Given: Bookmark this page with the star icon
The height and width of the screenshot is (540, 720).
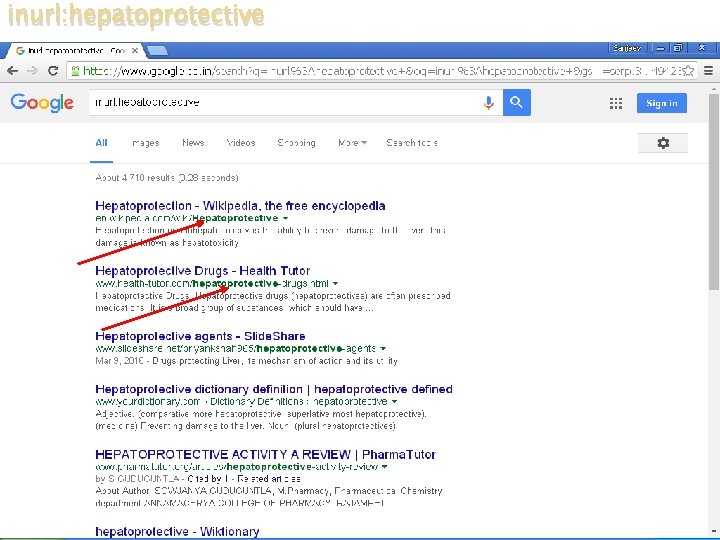Looking at the screenshot, I should click(x=687, y=71).
